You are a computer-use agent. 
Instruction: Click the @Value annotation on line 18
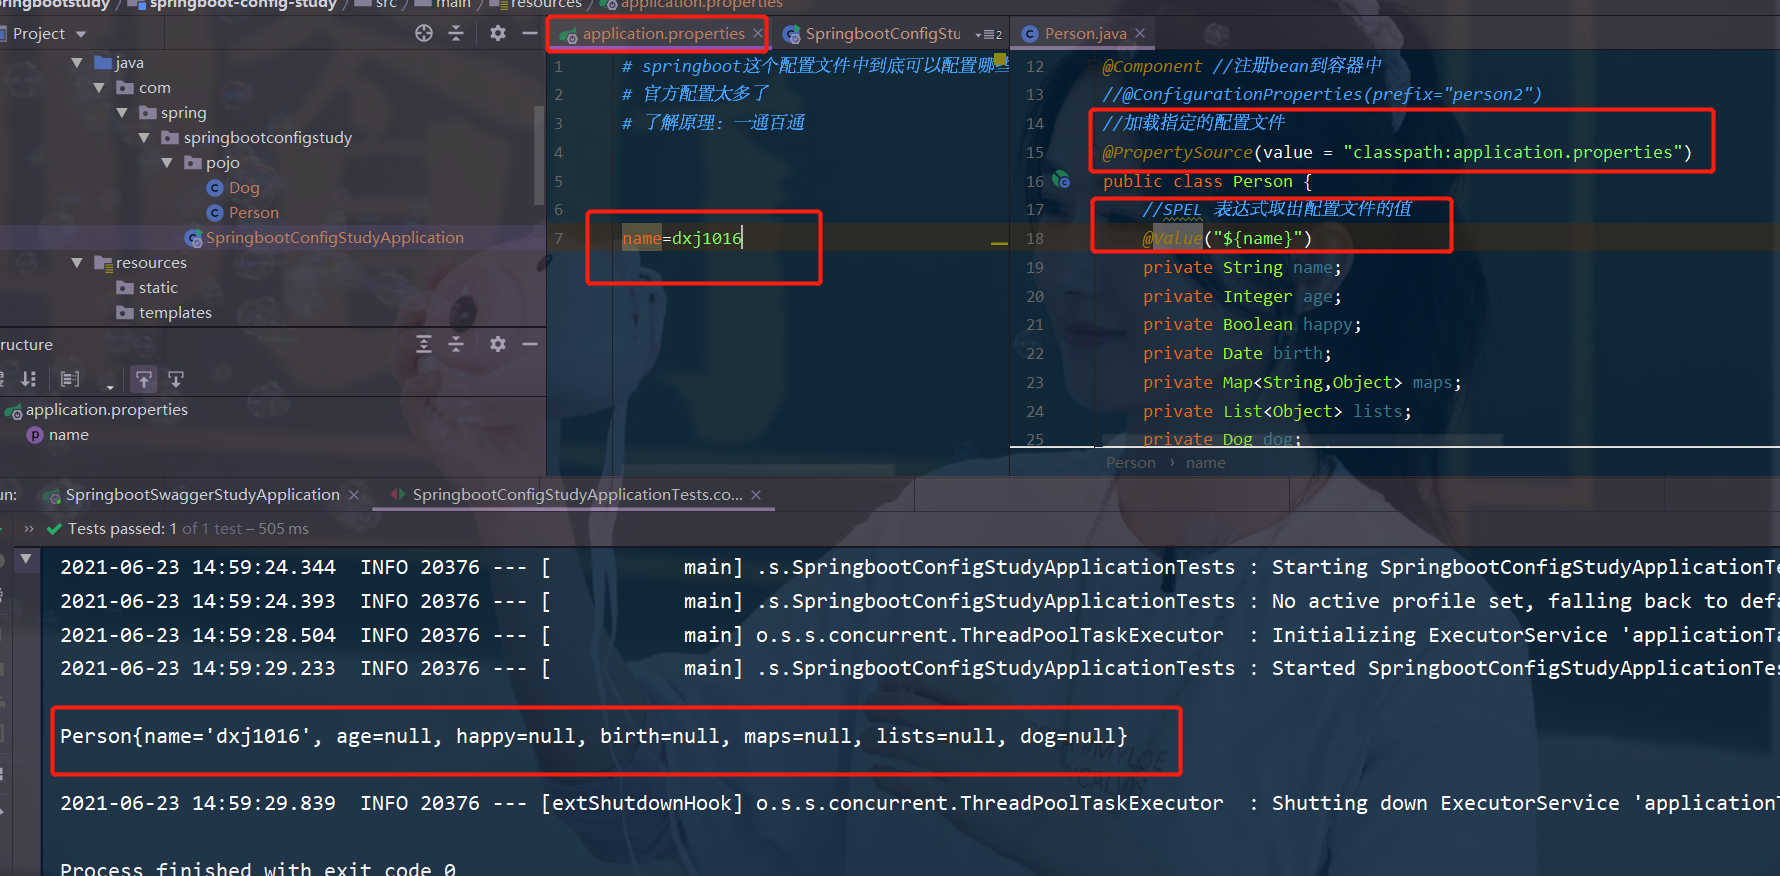tap(1172, 238)
